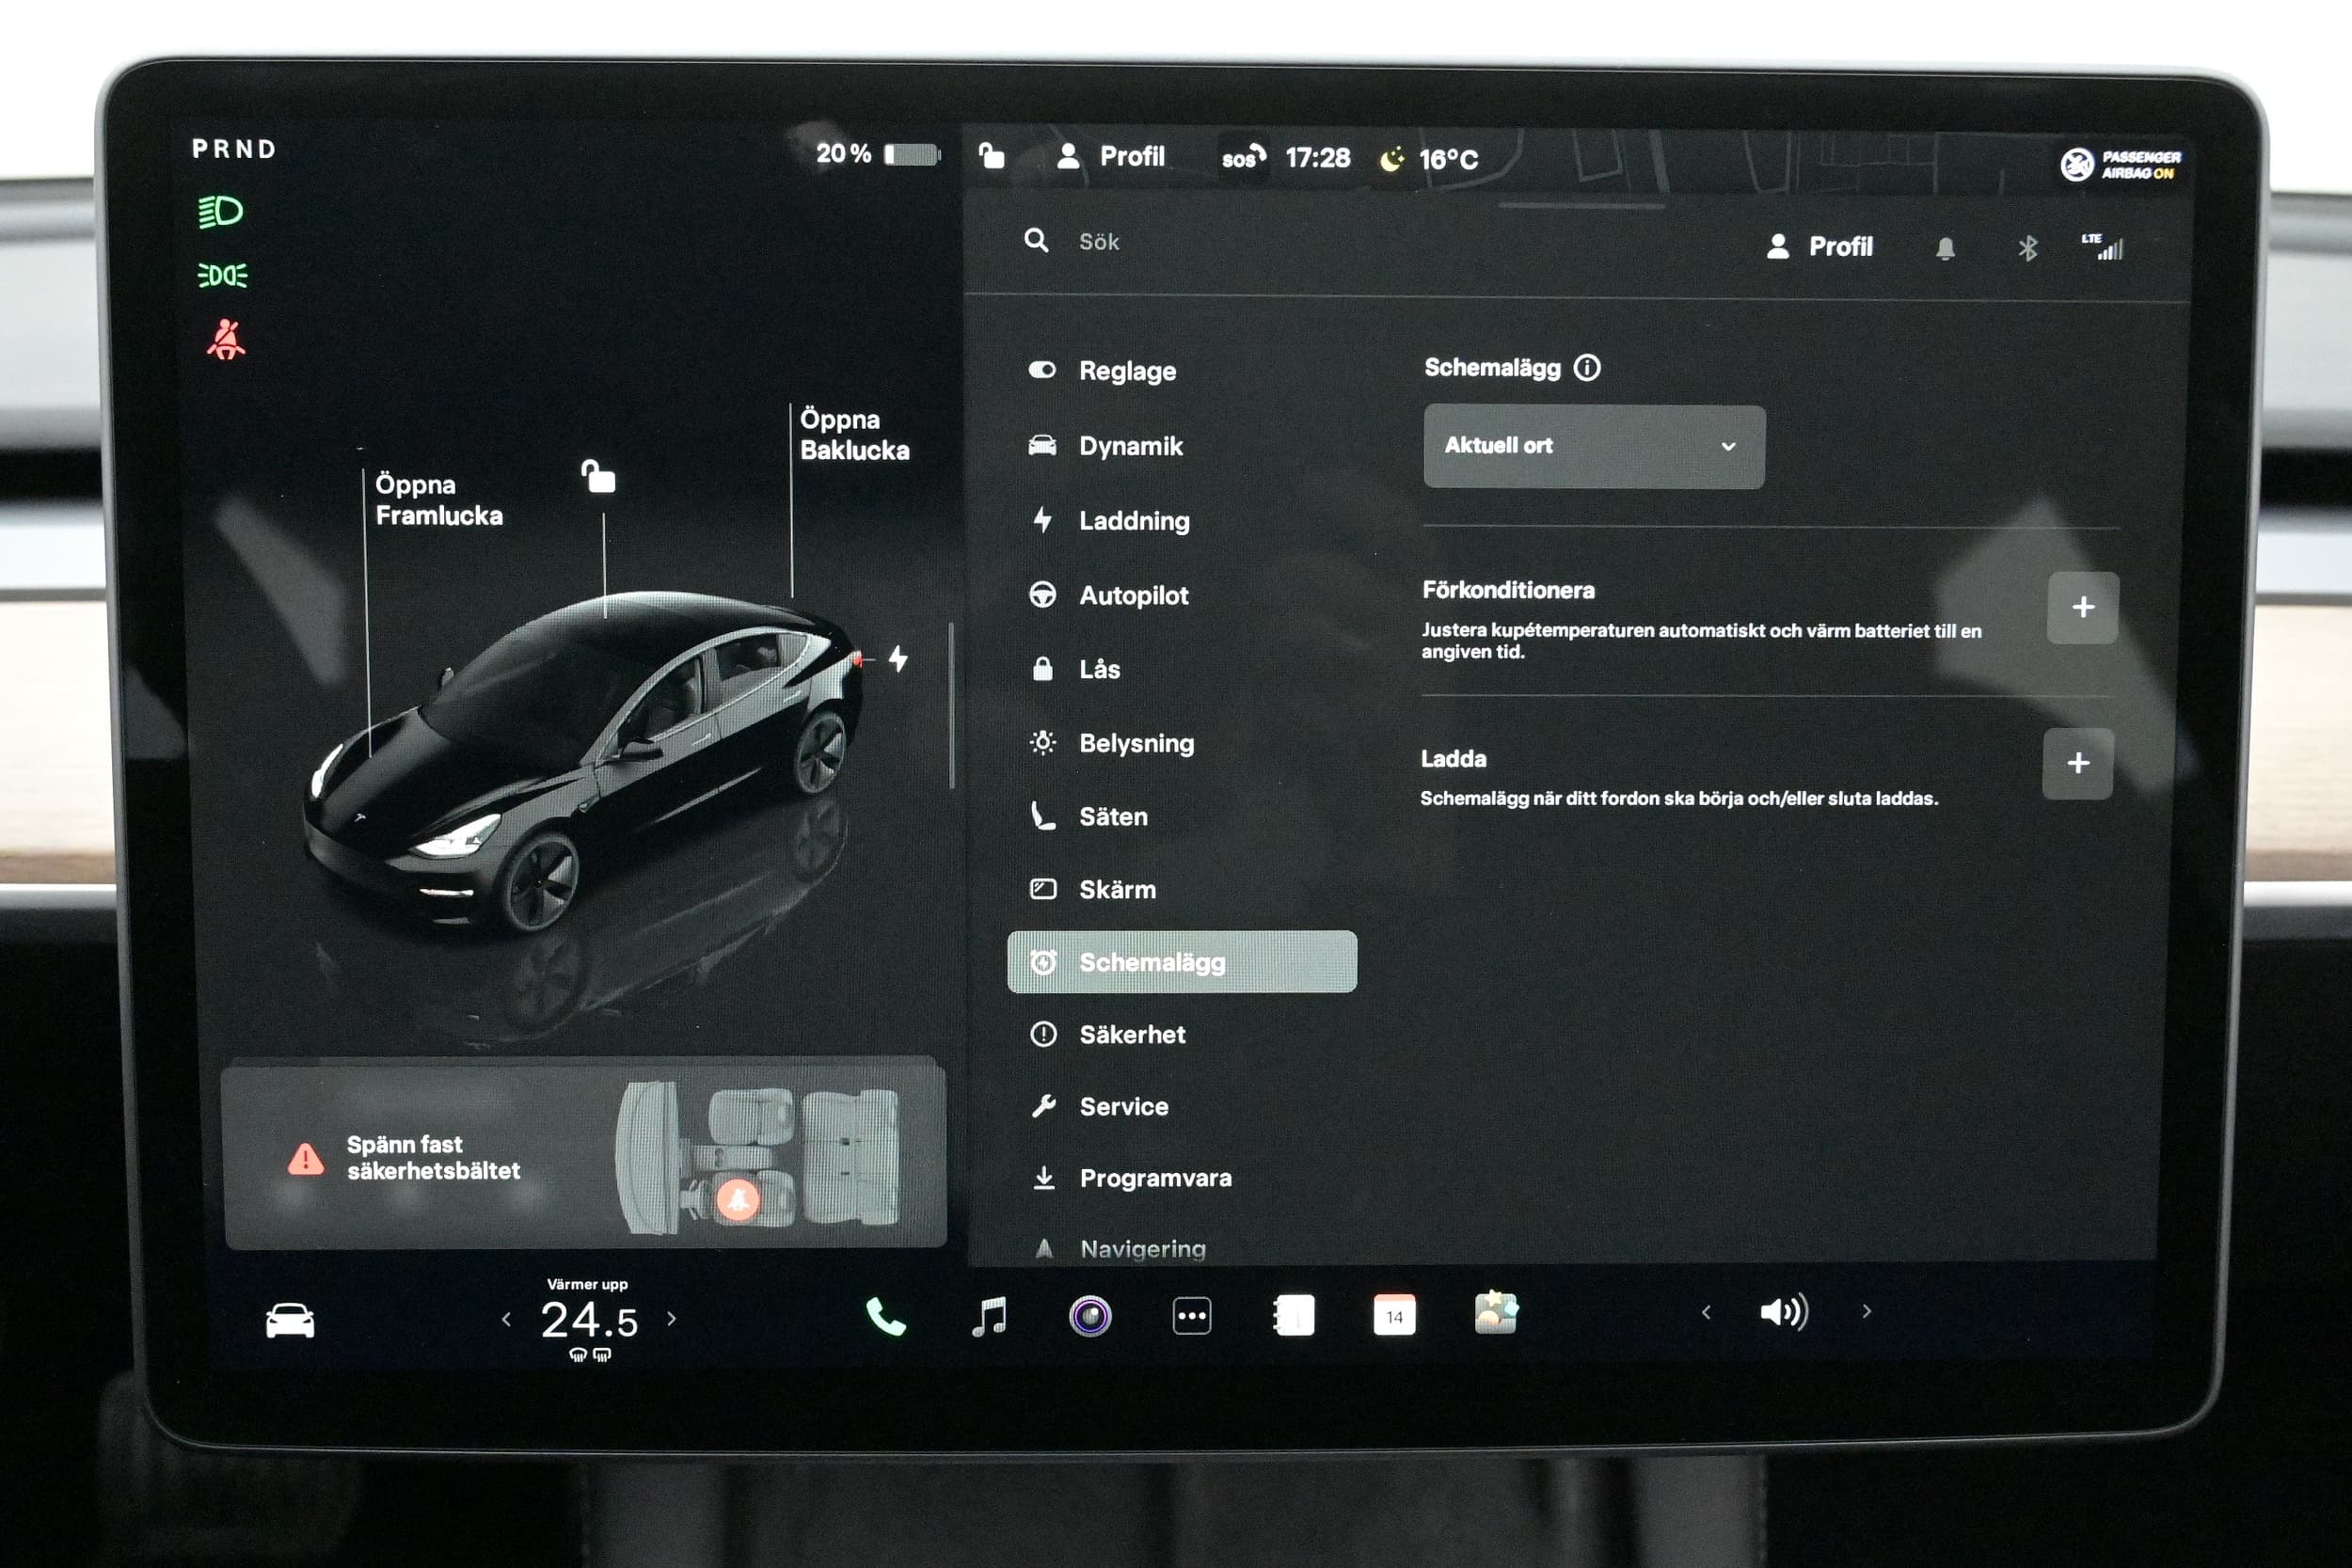
Task: Increase cabin temperature with right arrow
Action: [x=672, y=1319]
